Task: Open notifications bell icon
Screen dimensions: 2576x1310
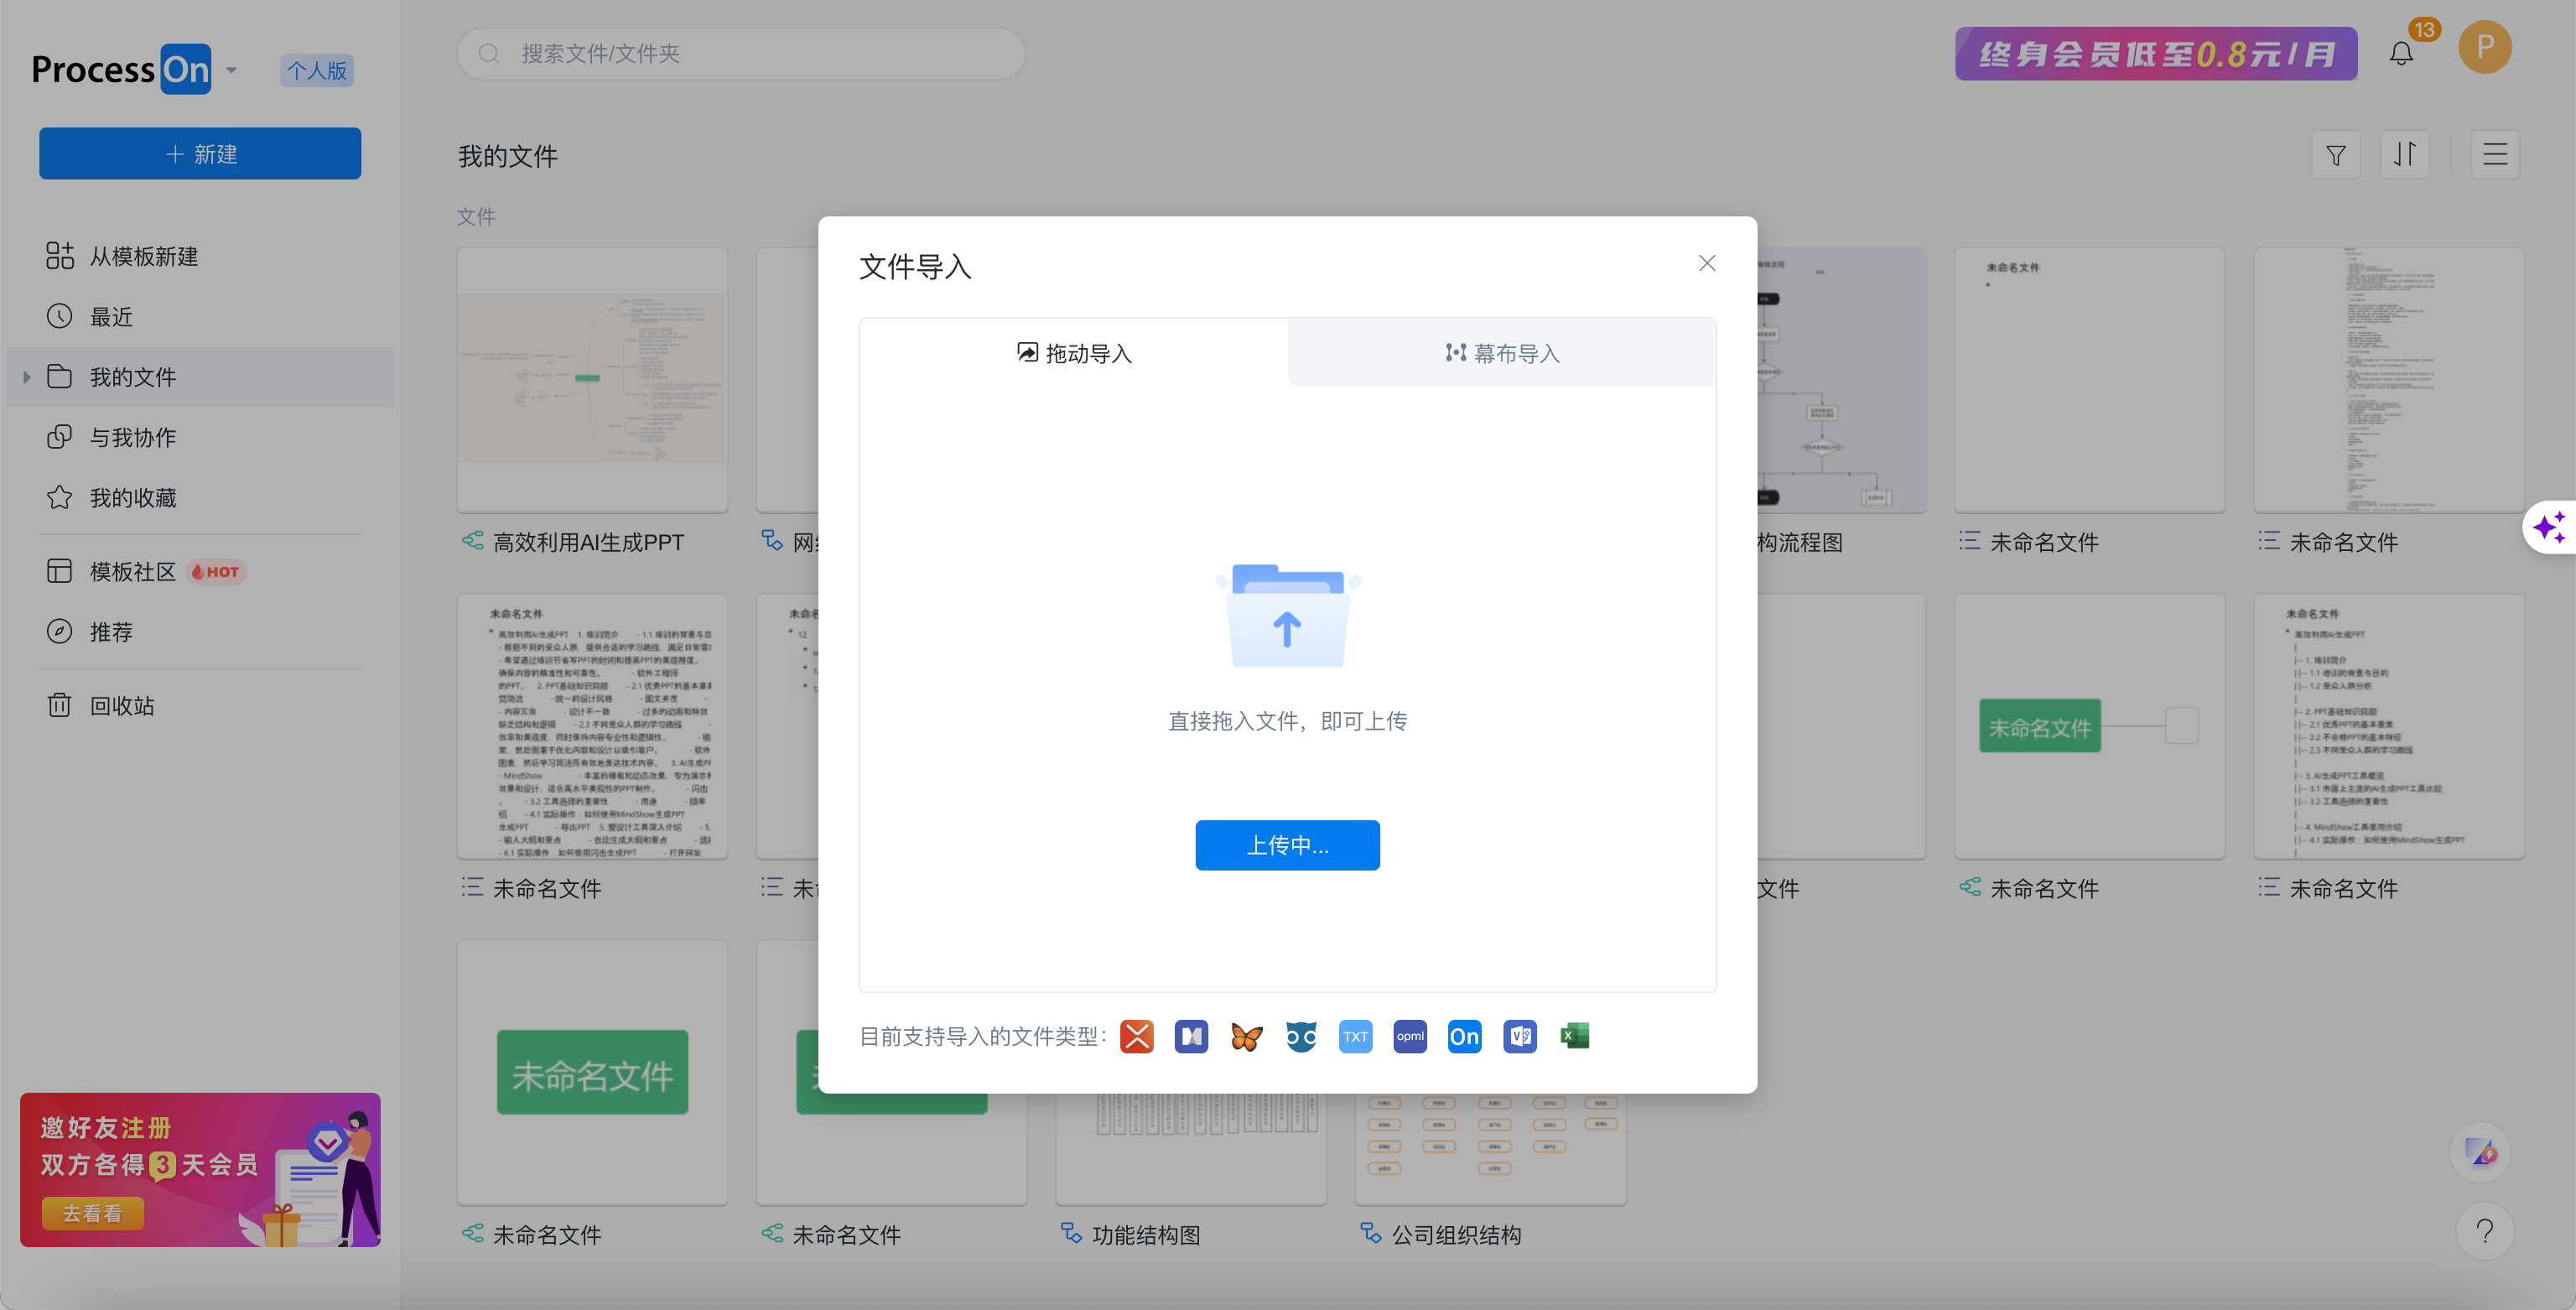Action: click(2401, 53)
